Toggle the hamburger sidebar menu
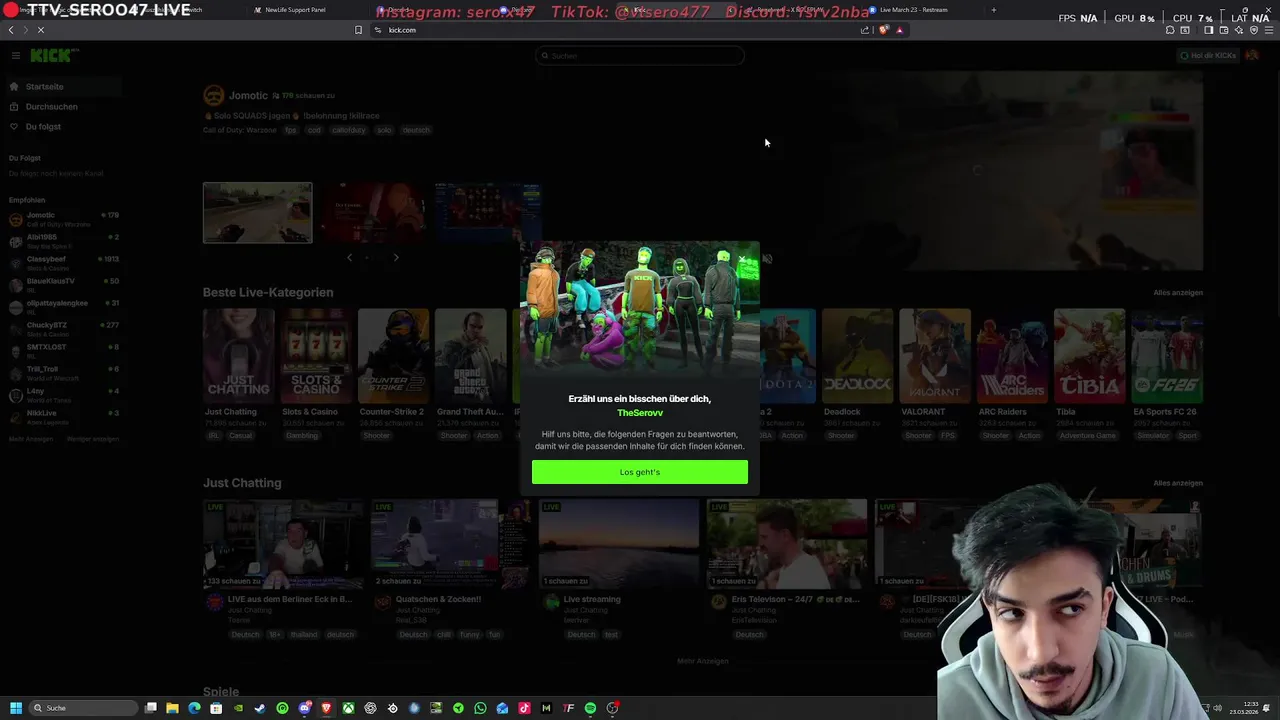1280x720 pixels. (x=15, y=56)
